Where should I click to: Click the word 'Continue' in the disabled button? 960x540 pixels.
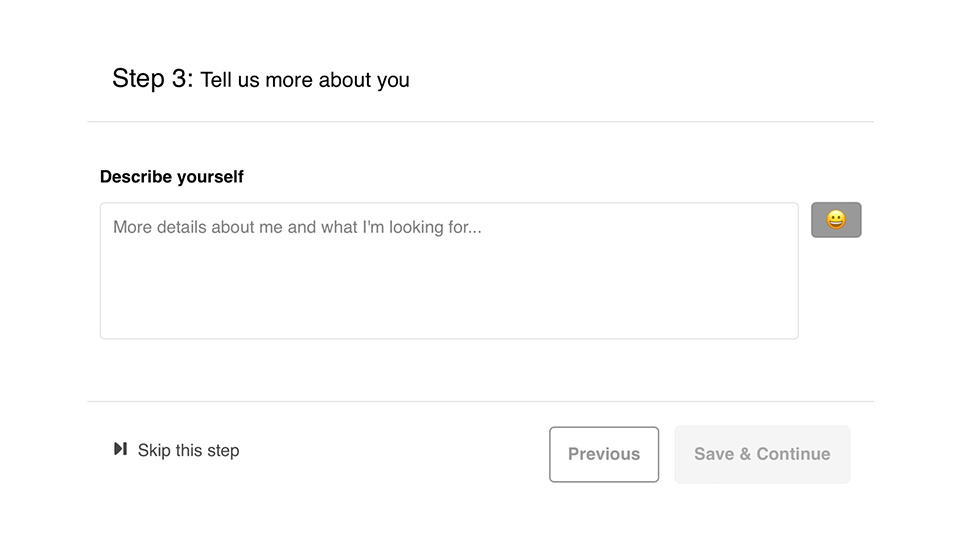tap(793, 454)
